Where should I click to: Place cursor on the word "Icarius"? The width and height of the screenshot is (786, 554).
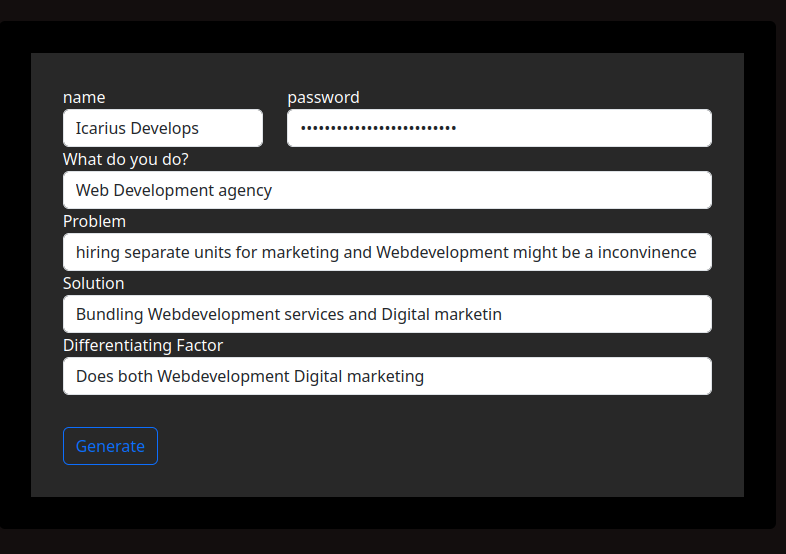101,128
